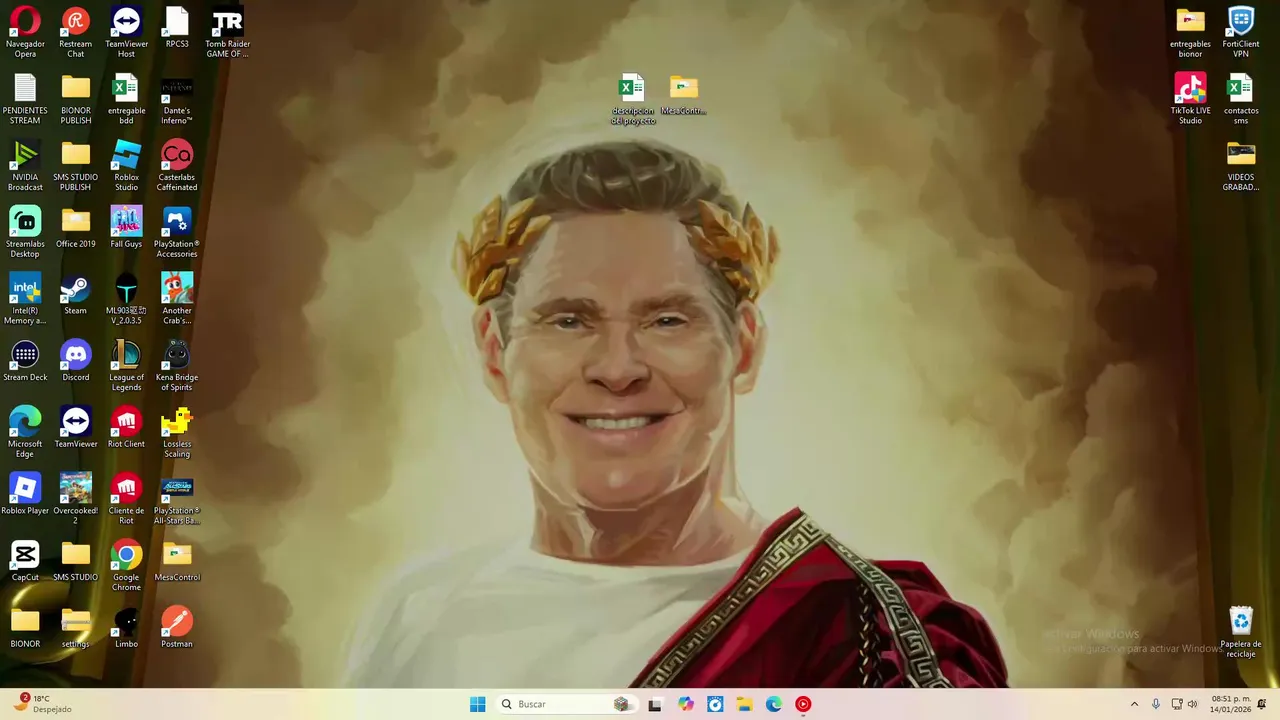The width and height of the screenshot is (1280, 720).
Task: Select the Navegador Opera desktop icon
Action: coord(25,32)
